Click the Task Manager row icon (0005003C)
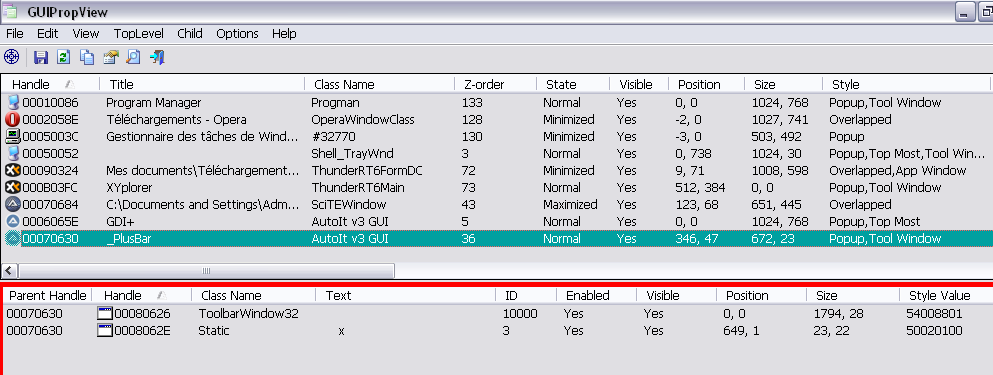 [x=13, y=136]
